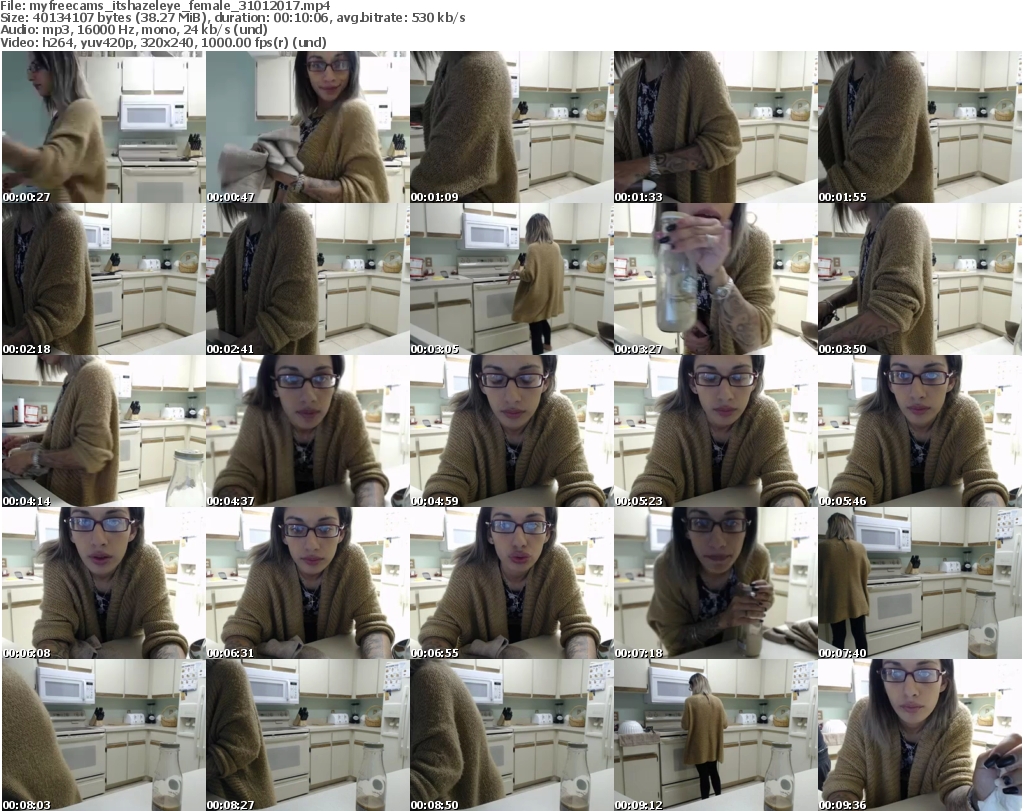This screenshot has width=1024, height=811.
Task: Click the thumbnail stamped 00:06:08
Action: coord(104,583)
